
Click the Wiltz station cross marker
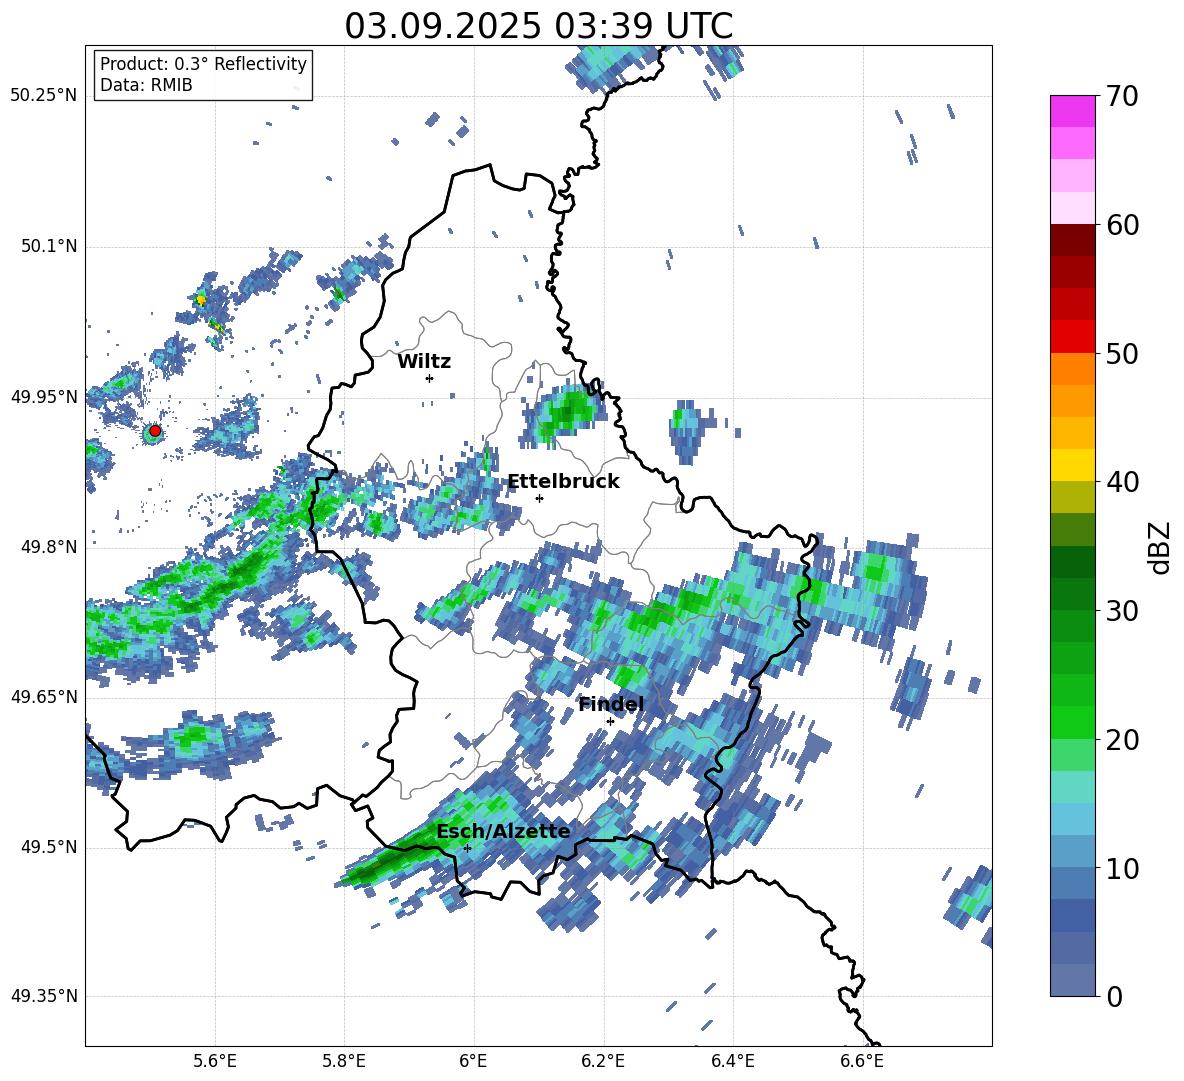point(430,378)
